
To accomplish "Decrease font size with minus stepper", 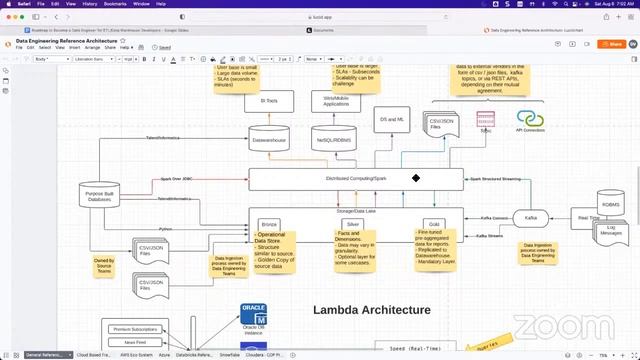I will (119, 59).
